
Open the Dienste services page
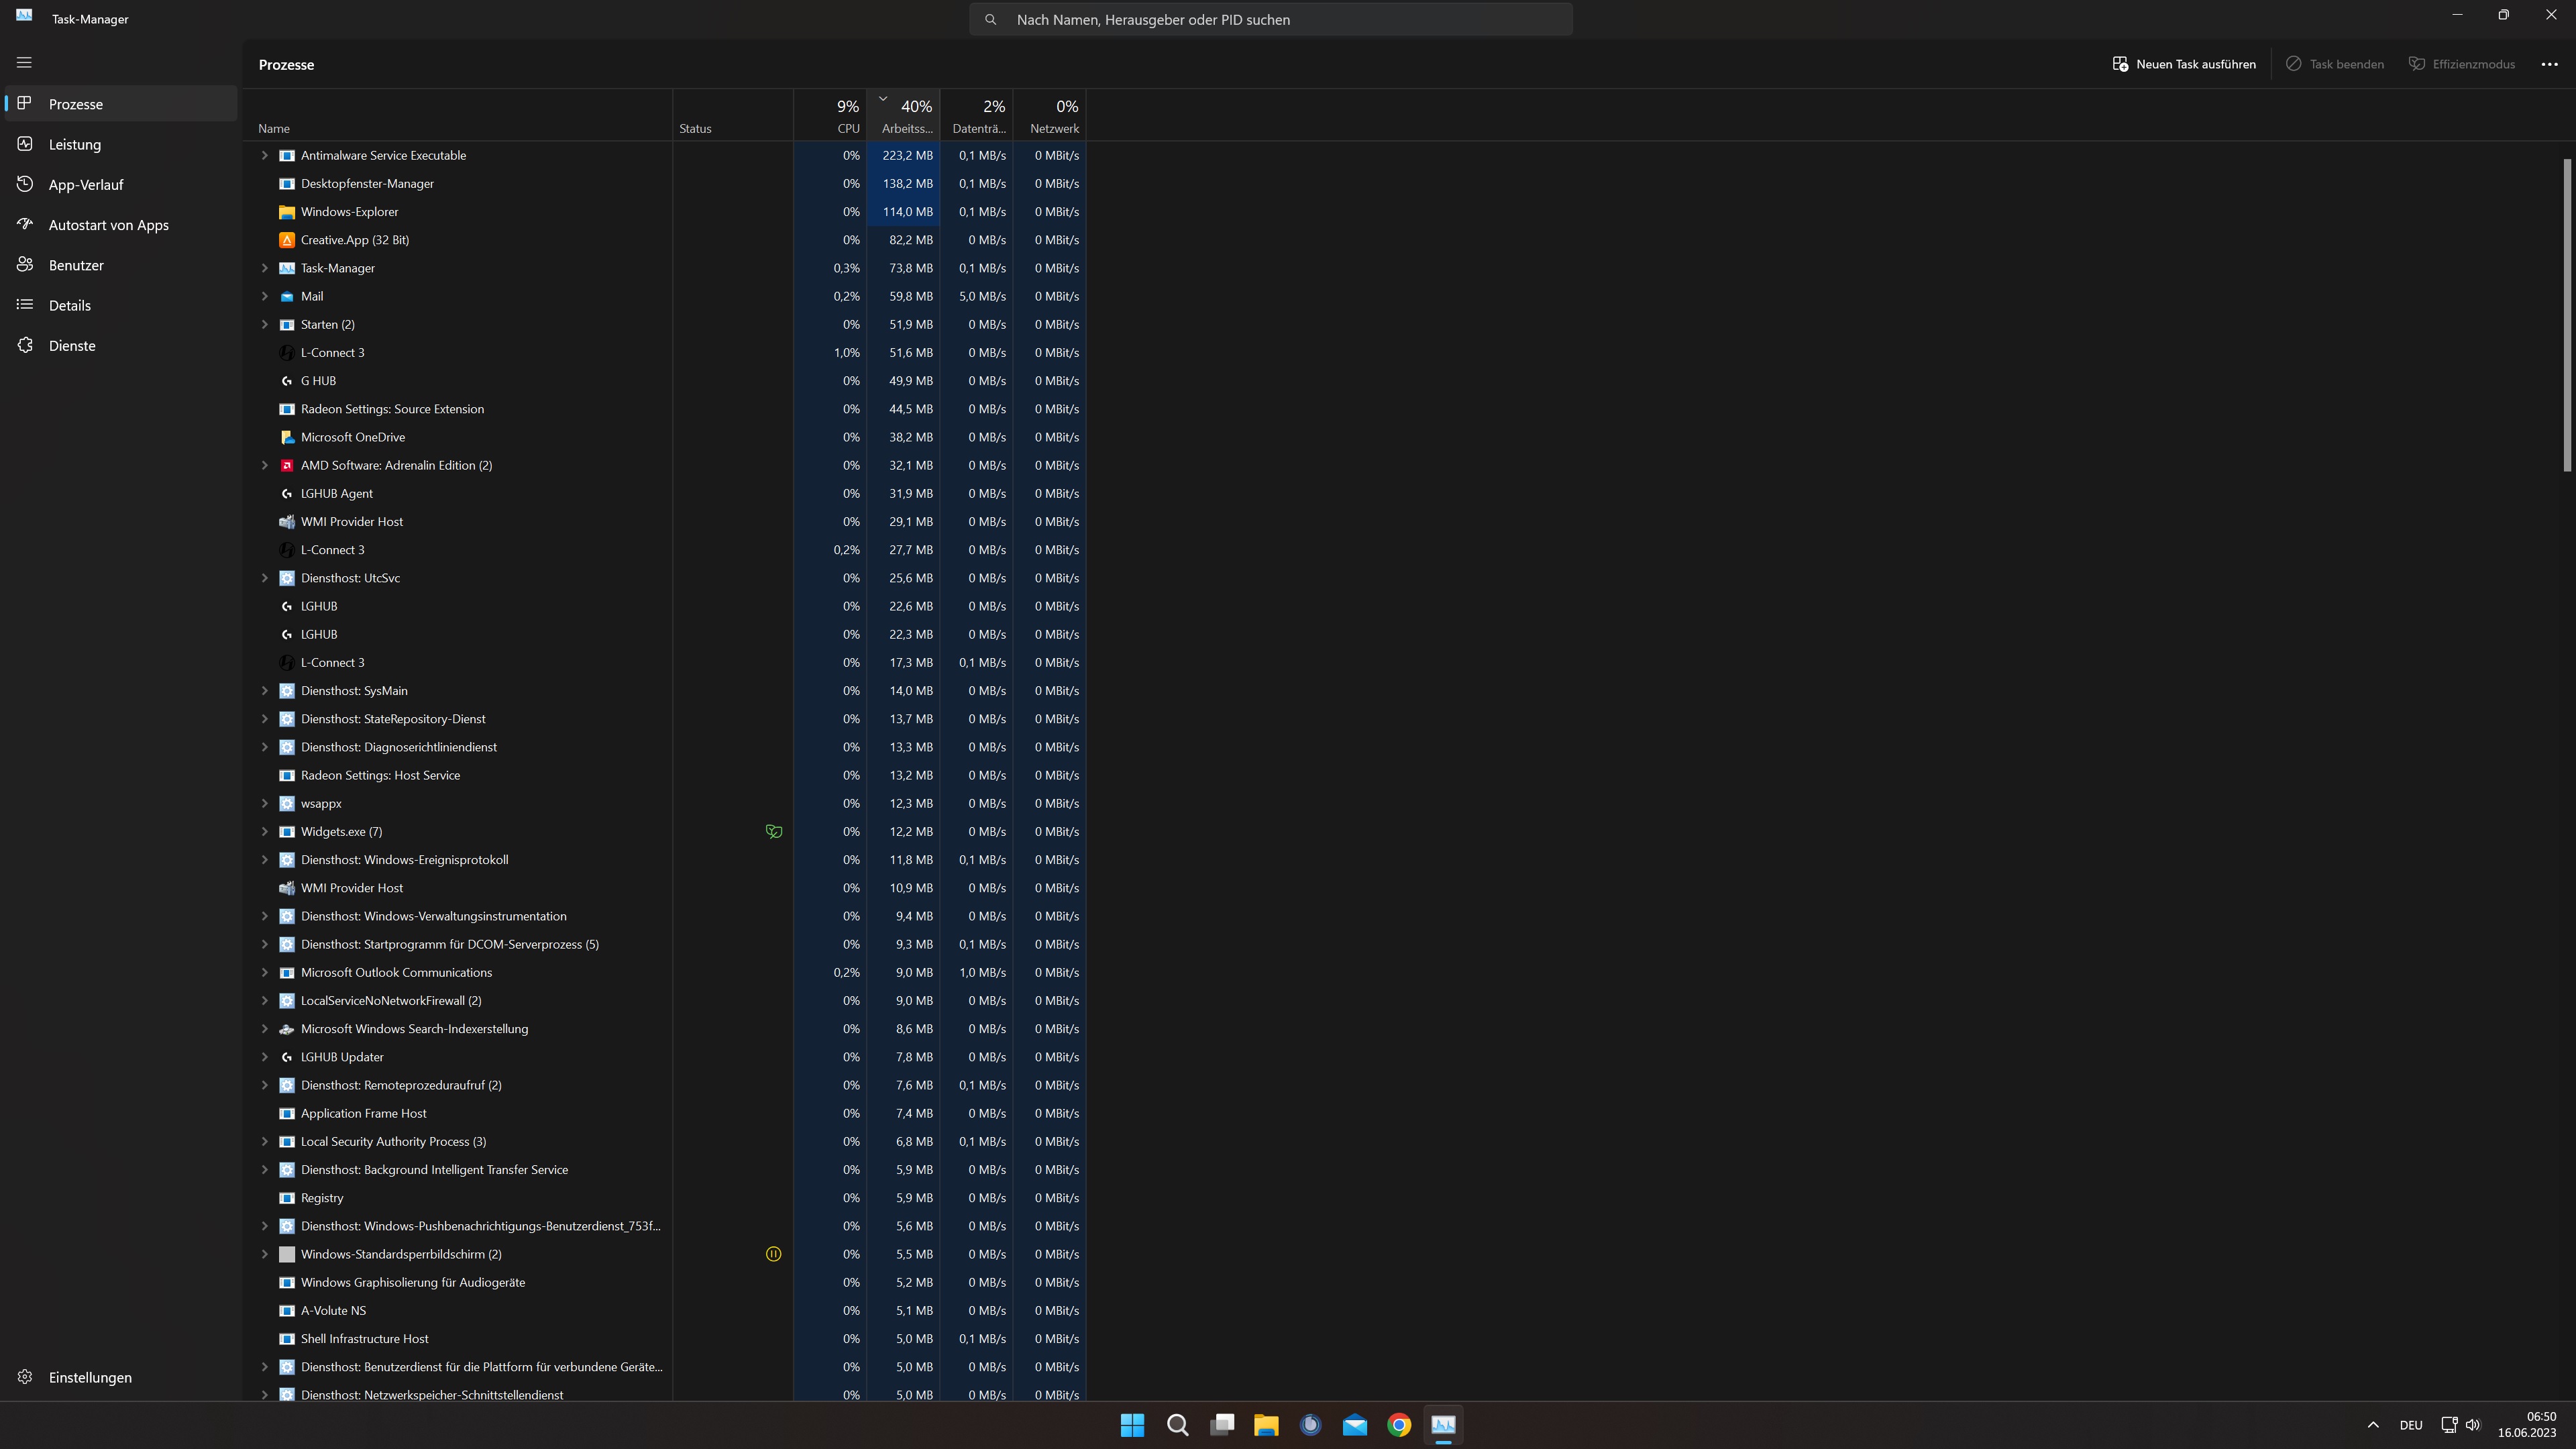[x=72, y=345]
